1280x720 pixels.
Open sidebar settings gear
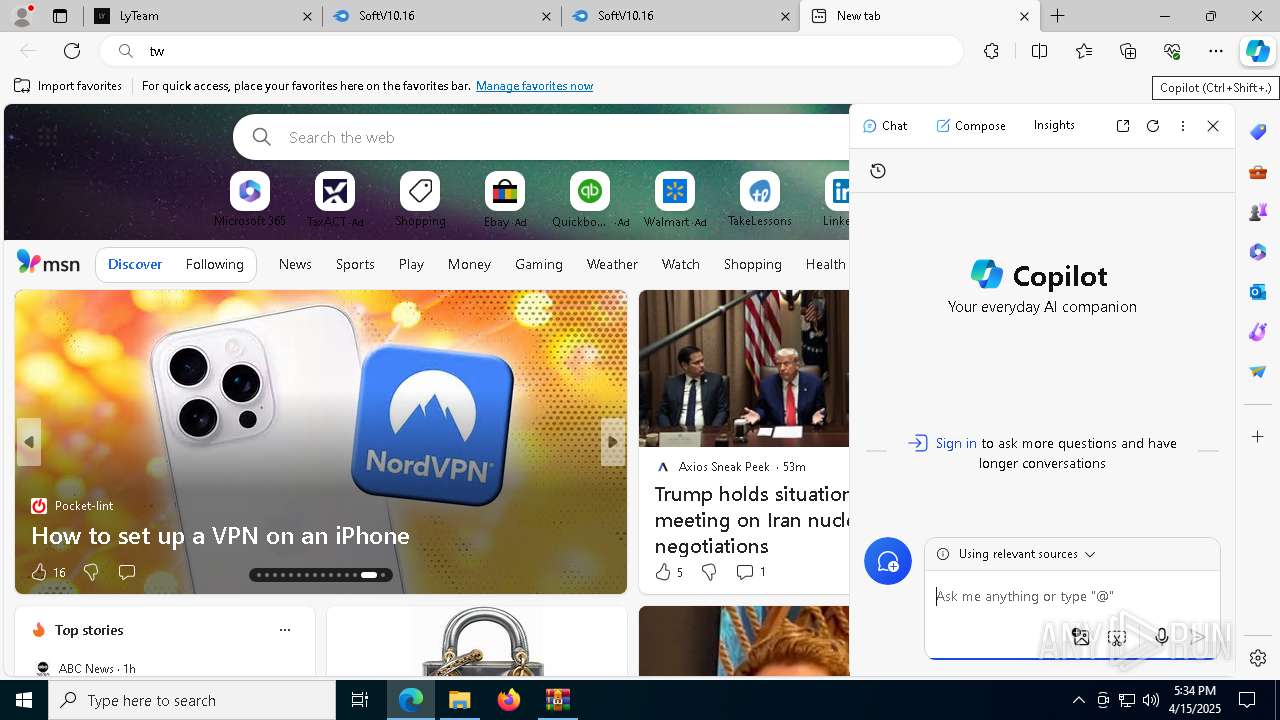point(1258,658)
